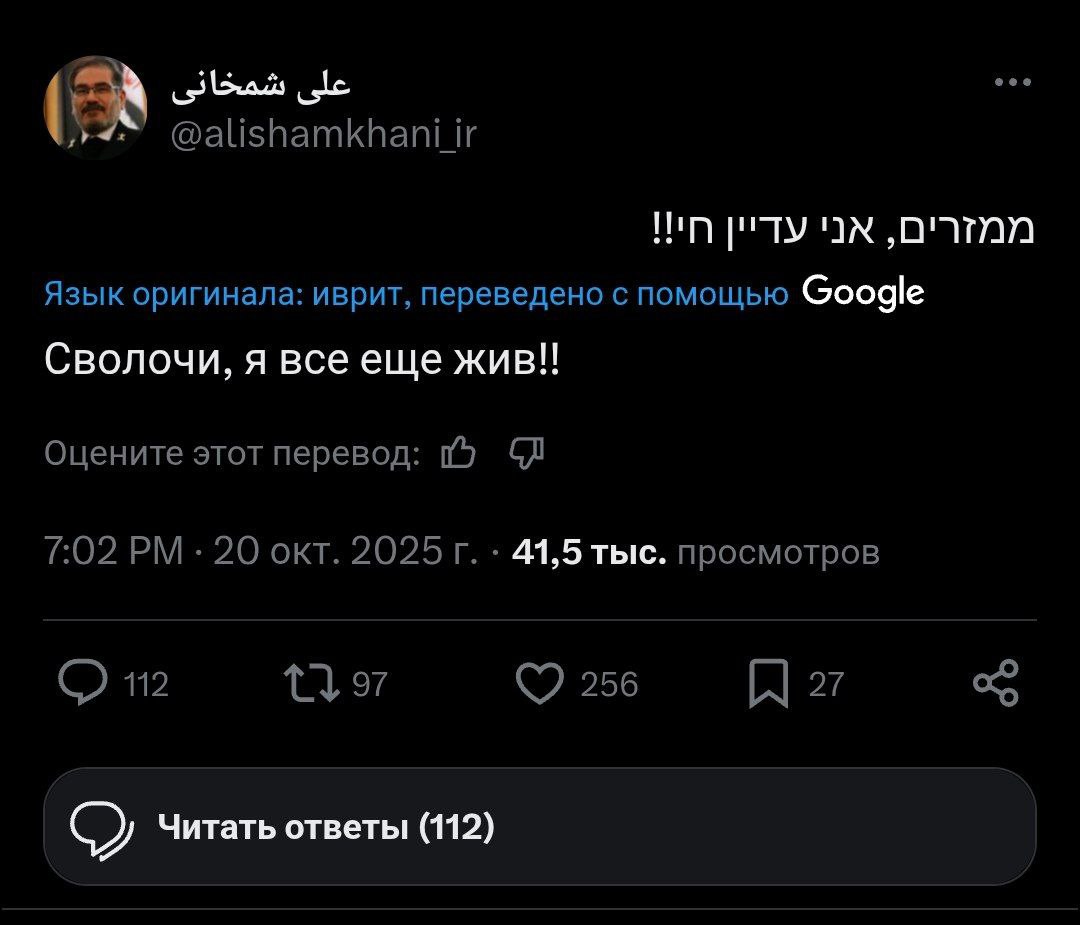
Task: Click the 7:02 PM post timestamp
Action: 114,552
